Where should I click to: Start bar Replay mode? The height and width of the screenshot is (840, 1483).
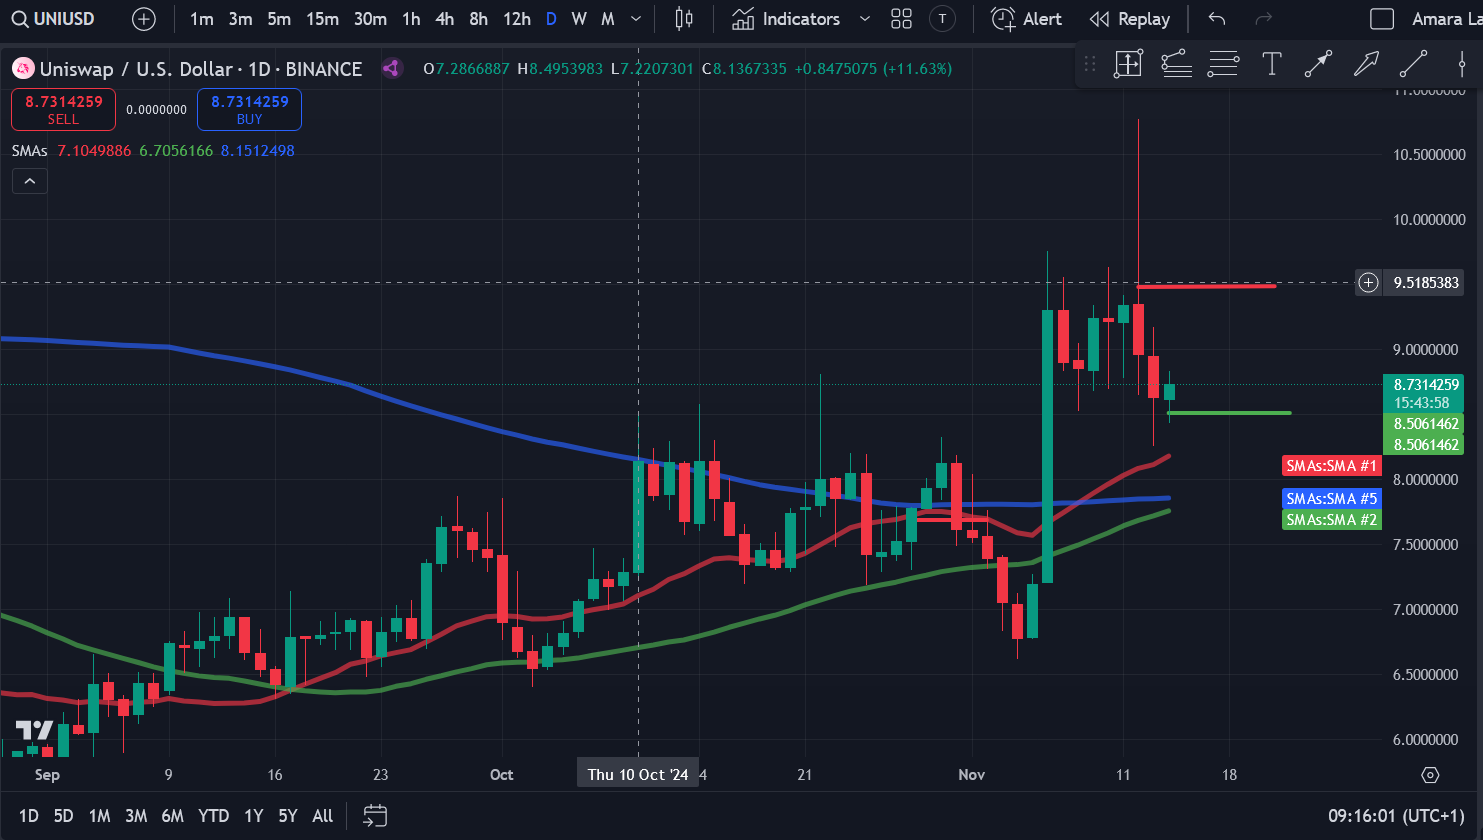coord(1130,19)
